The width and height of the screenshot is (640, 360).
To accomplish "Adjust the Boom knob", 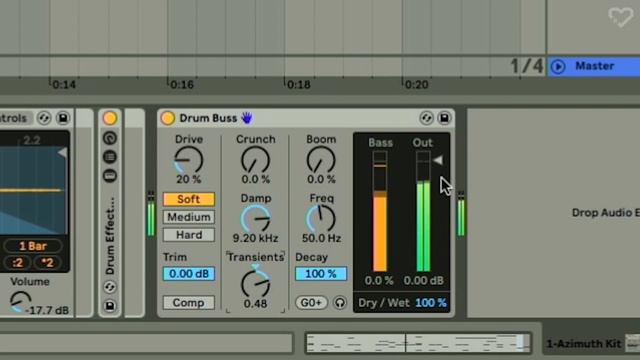I will (321, 160).
